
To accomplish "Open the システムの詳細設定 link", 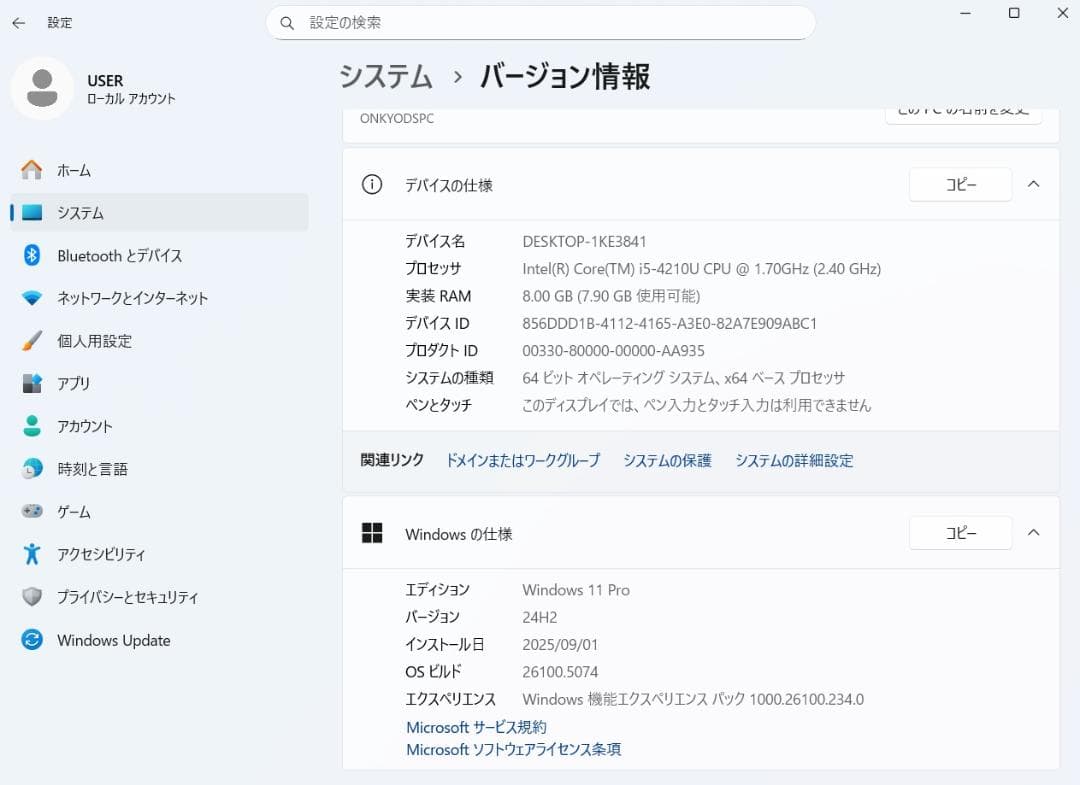I will tap(793, 461).
